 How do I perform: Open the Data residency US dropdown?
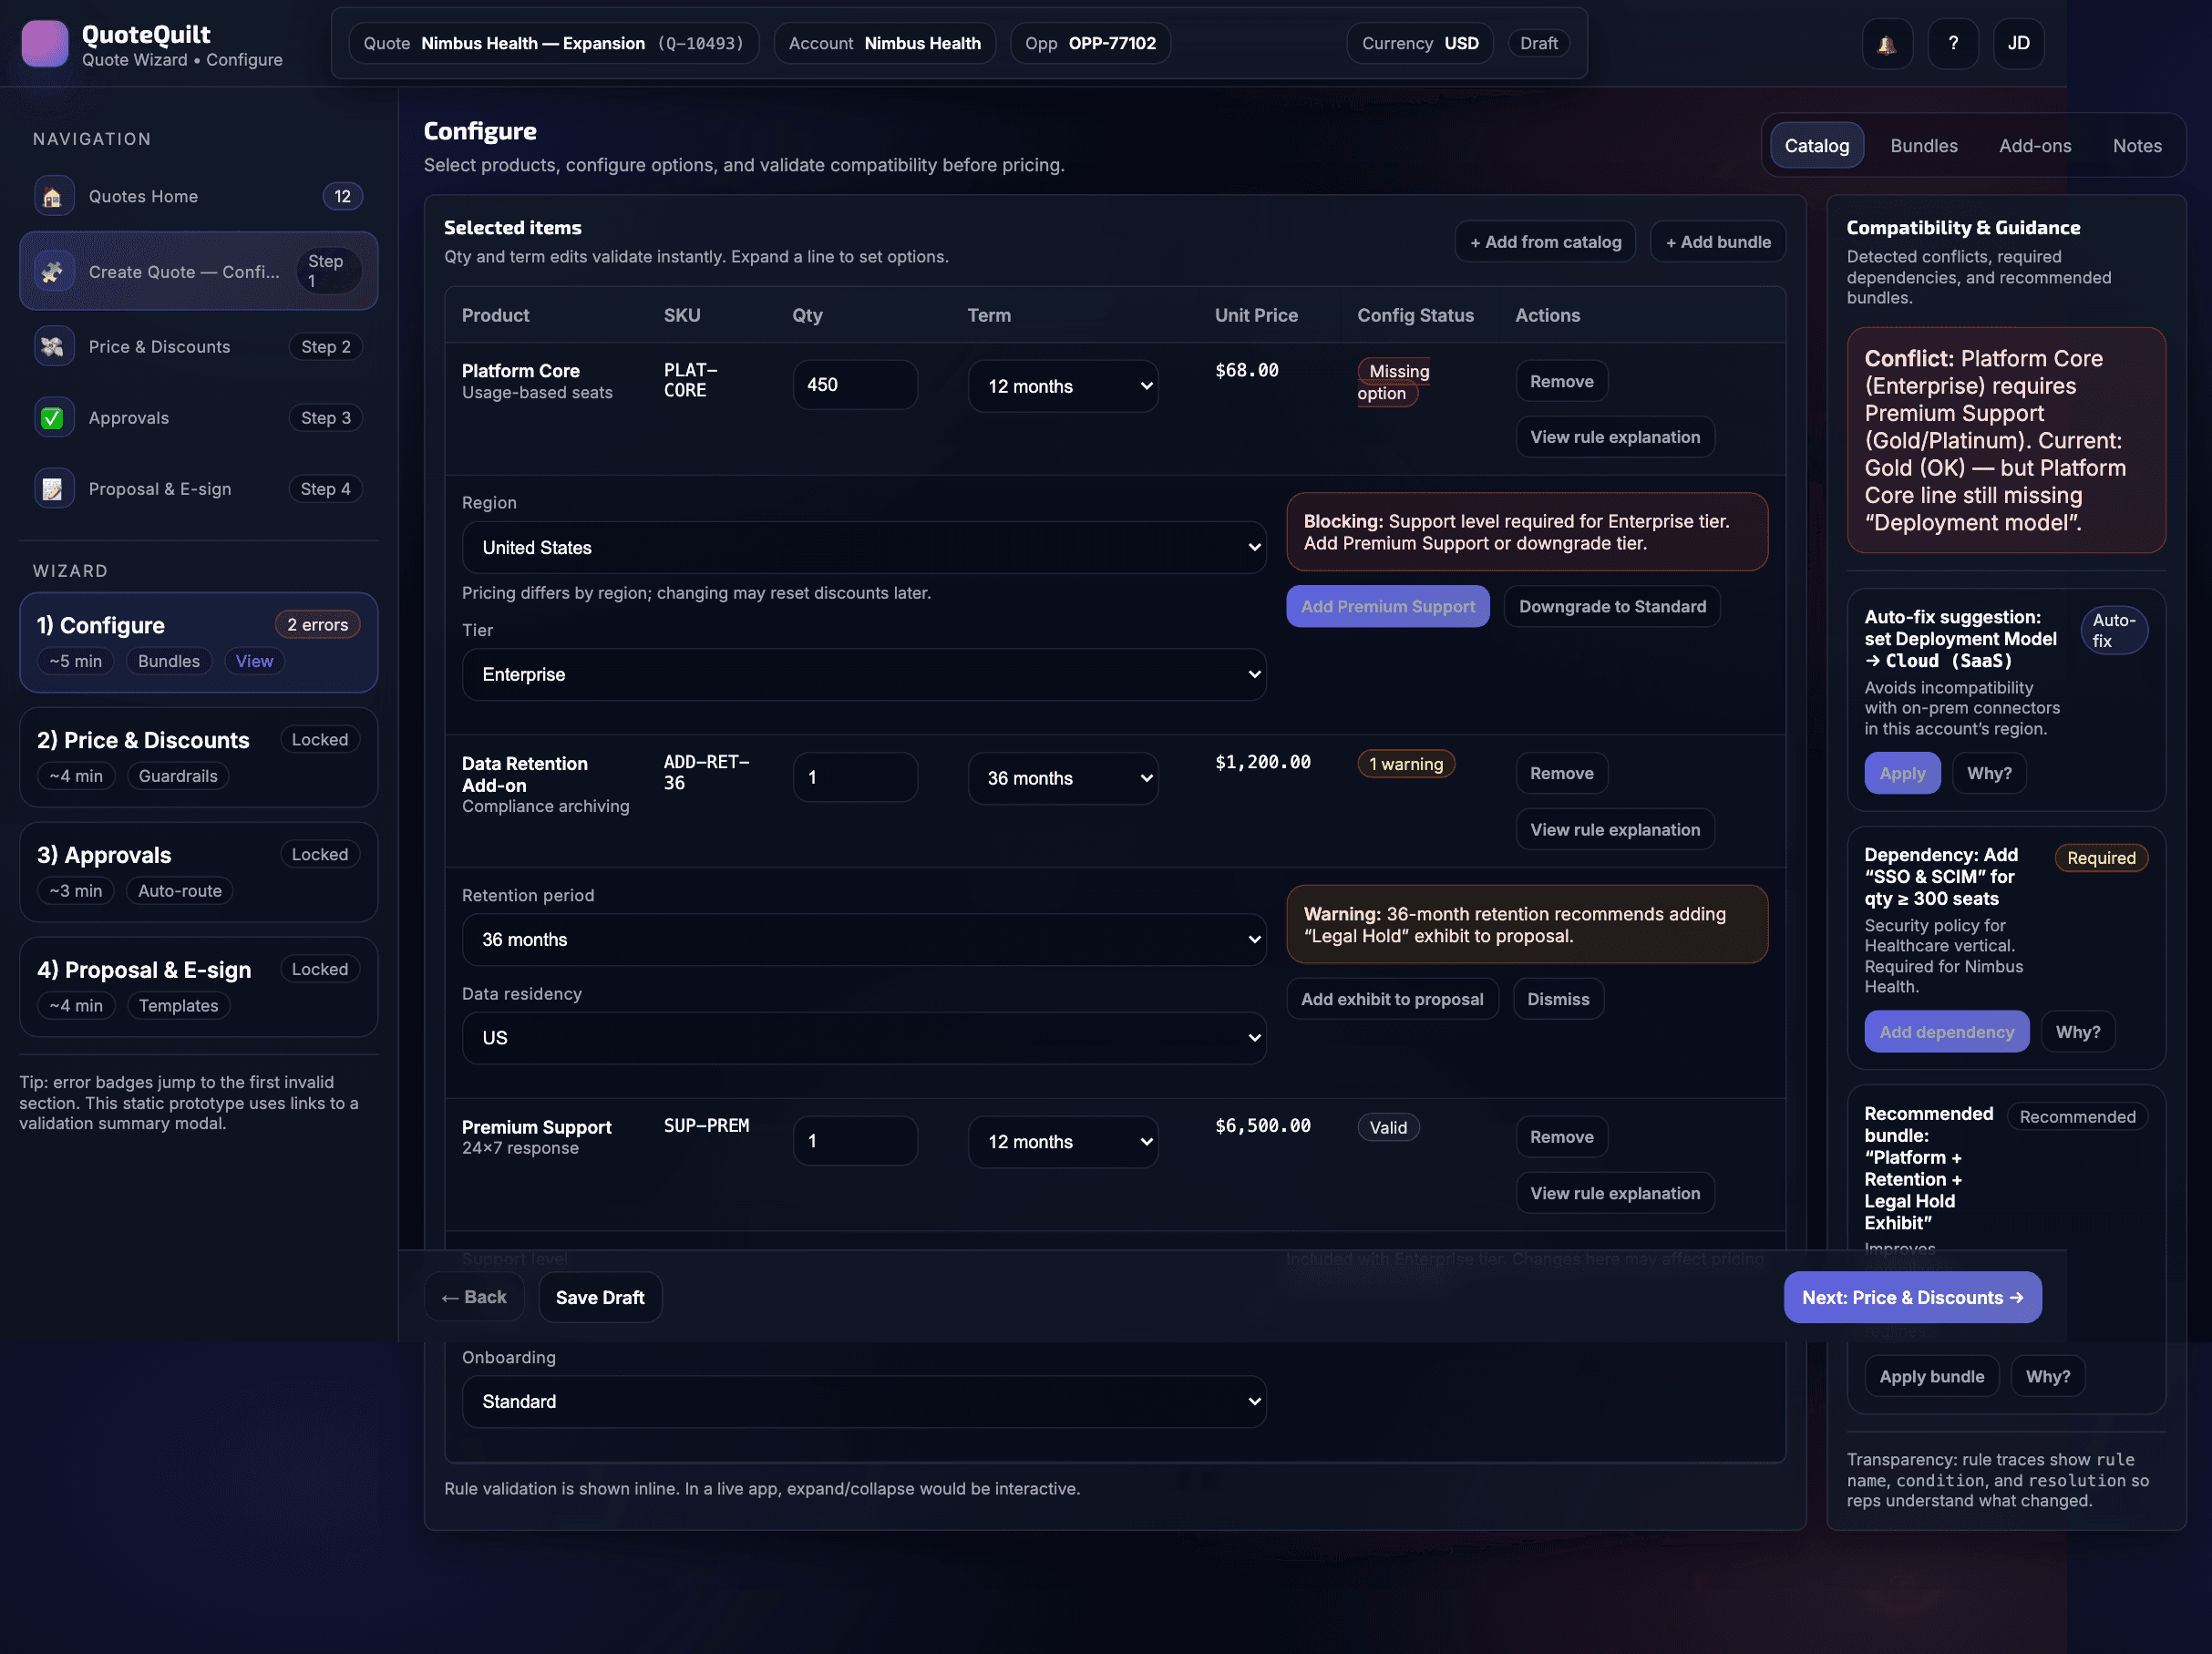click(x=864, y=1038)
